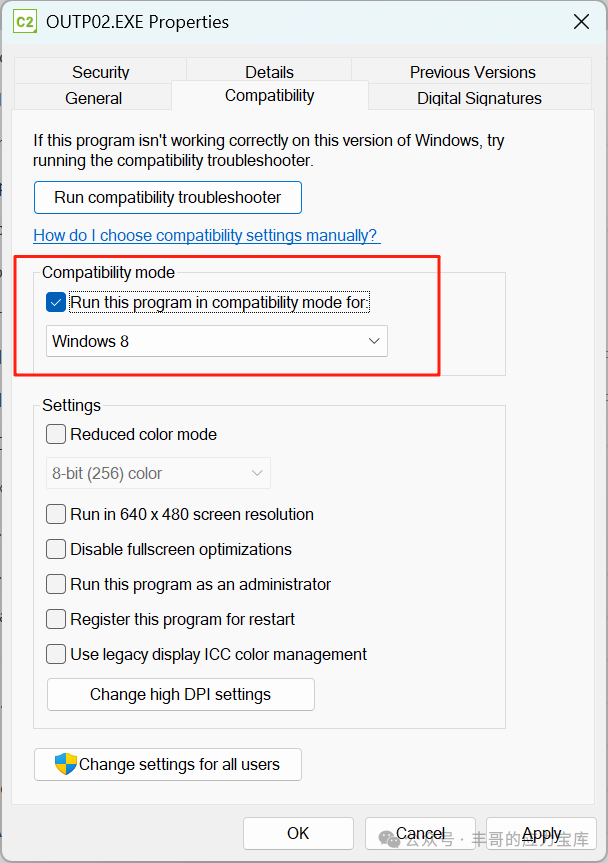Tick Disable fullscreen optimizations

click(56, 549)
